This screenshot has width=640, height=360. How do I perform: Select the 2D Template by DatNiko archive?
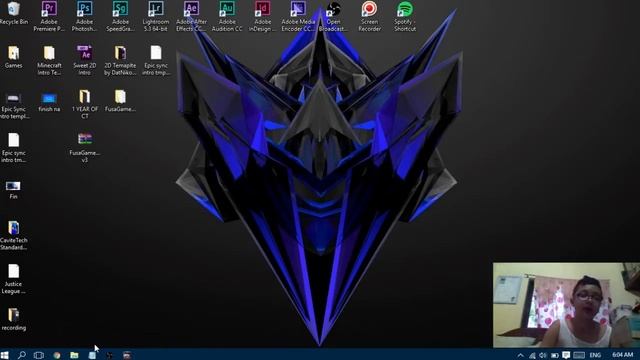tap(120, 60)
